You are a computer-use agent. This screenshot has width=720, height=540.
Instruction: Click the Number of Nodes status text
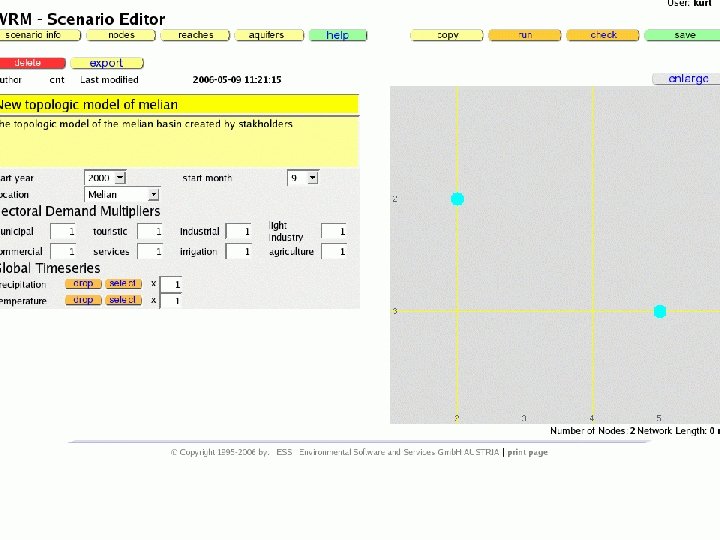click(x=592, y=431)
